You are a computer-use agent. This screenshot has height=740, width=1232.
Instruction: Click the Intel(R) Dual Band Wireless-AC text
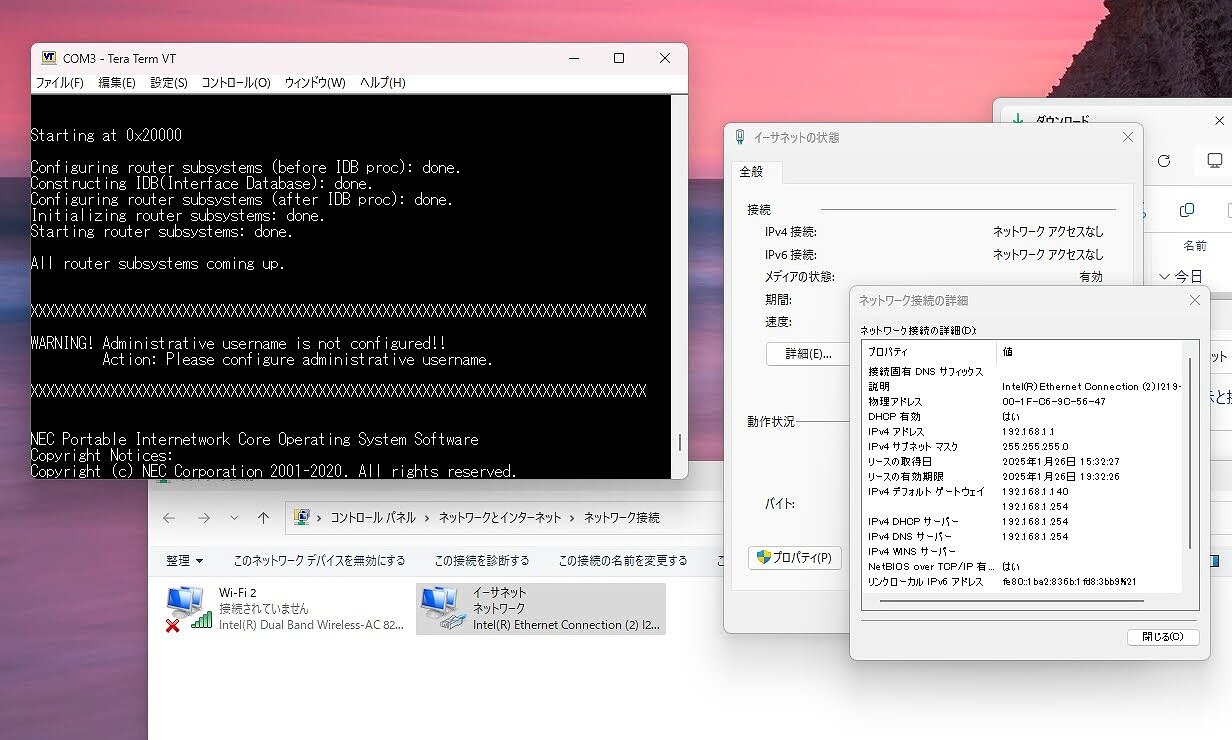[x=312, y=625]
